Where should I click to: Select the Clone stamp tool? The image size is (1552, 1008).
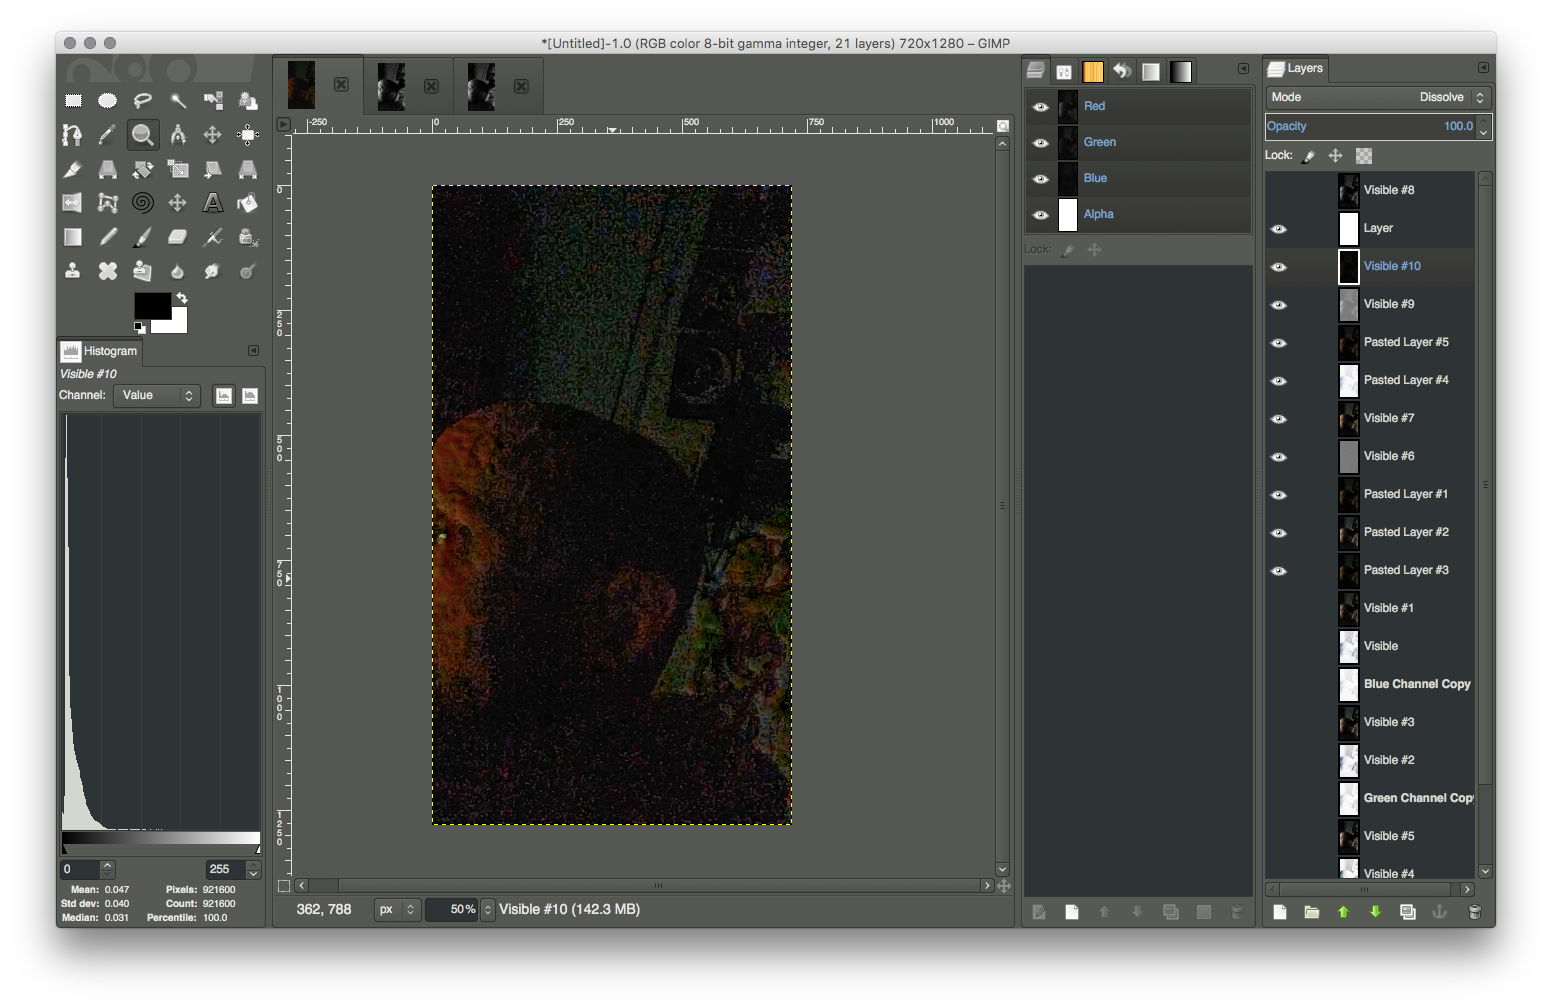(x=73, y=271)
